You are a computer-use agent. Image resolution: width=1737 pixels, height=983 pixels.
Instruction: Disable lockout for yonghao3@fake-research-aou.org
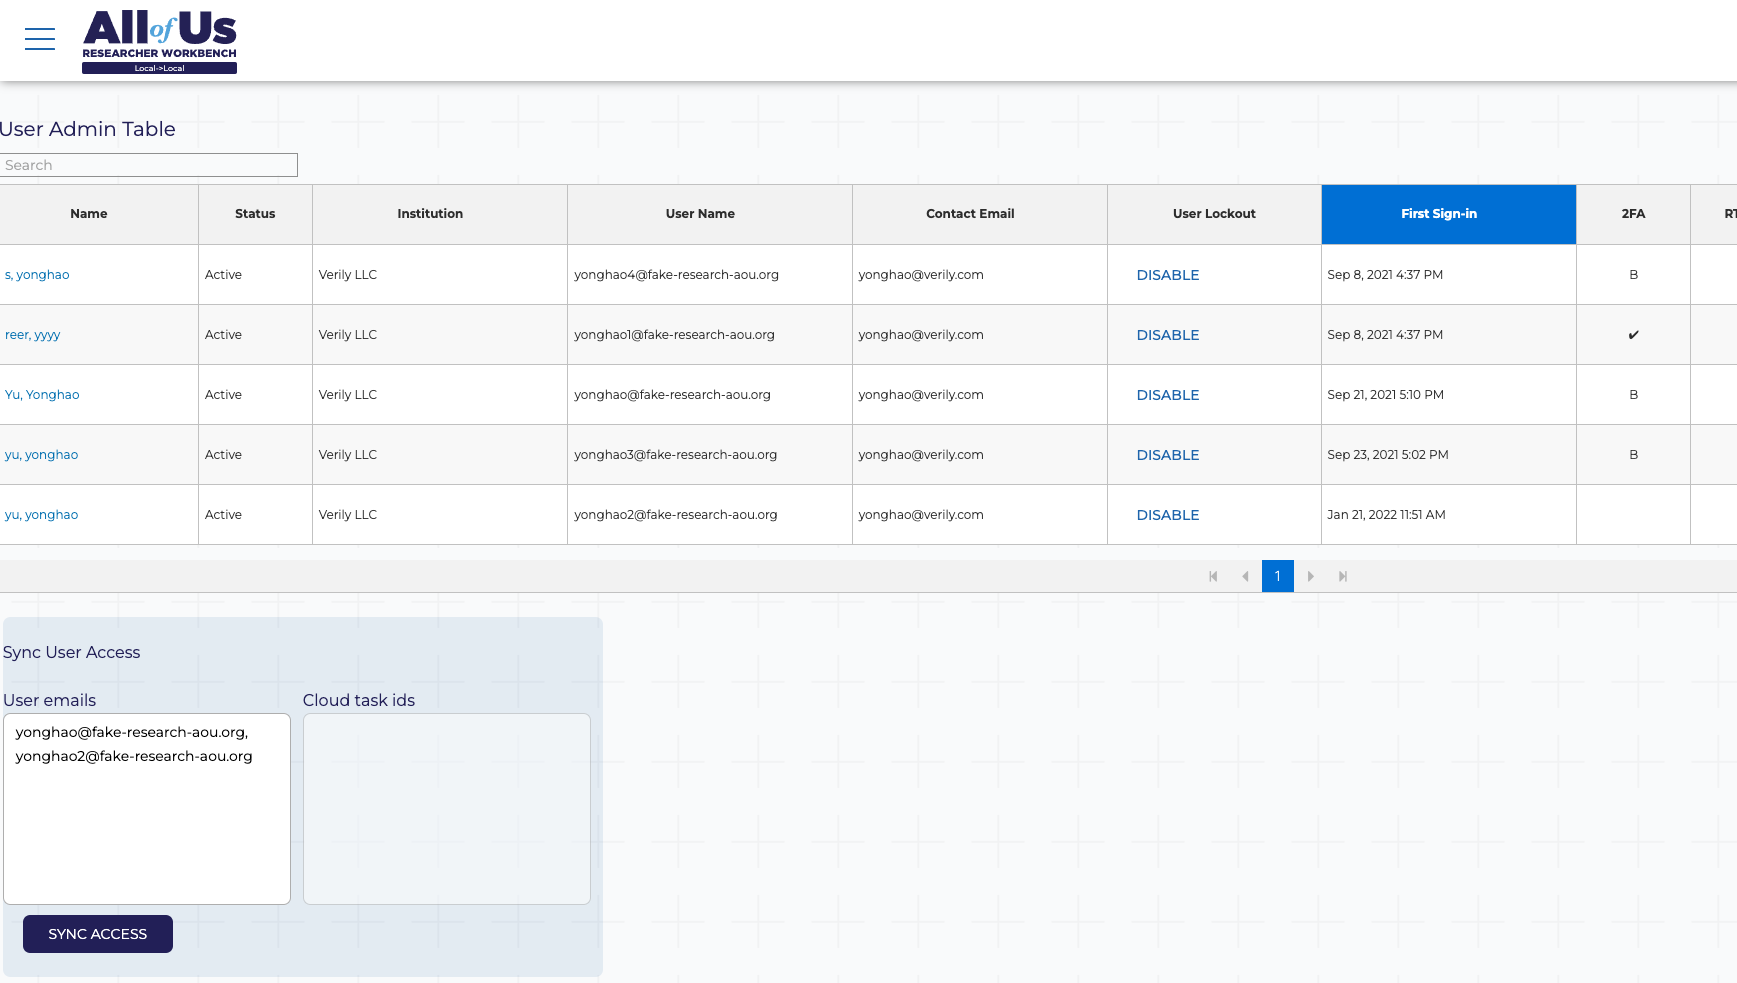[x=1167, y=454]
